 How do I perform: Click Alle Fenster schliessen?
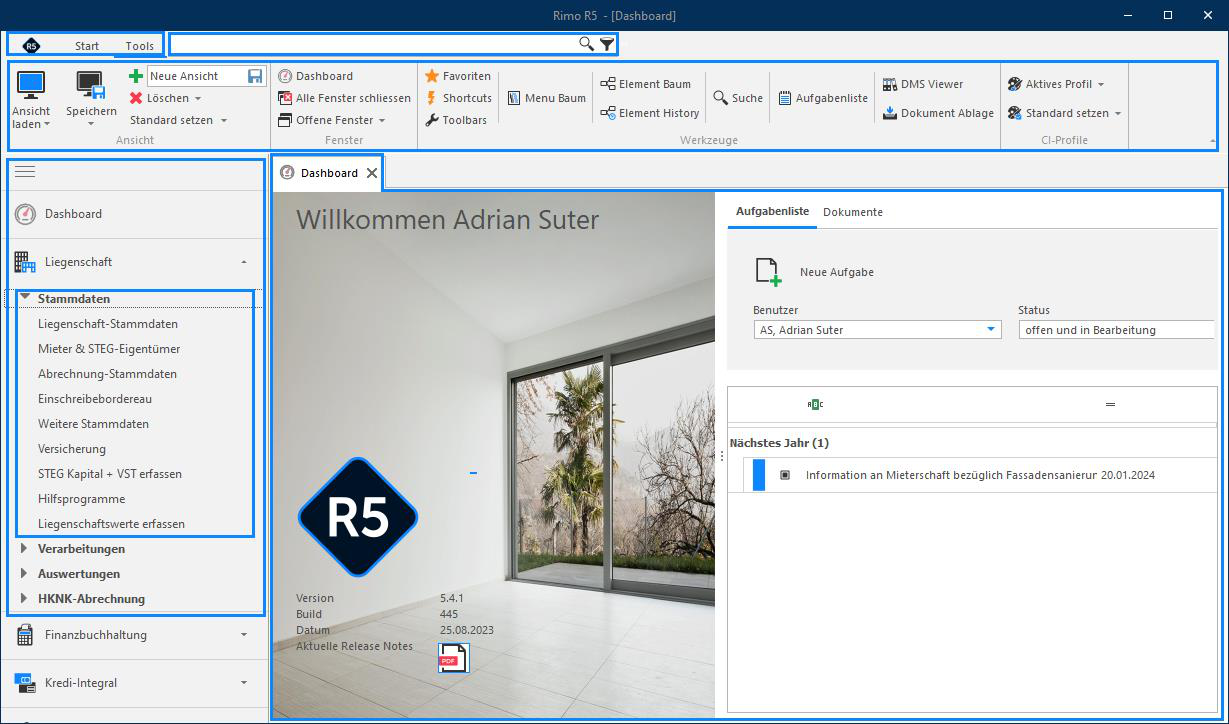pos(344,98)
